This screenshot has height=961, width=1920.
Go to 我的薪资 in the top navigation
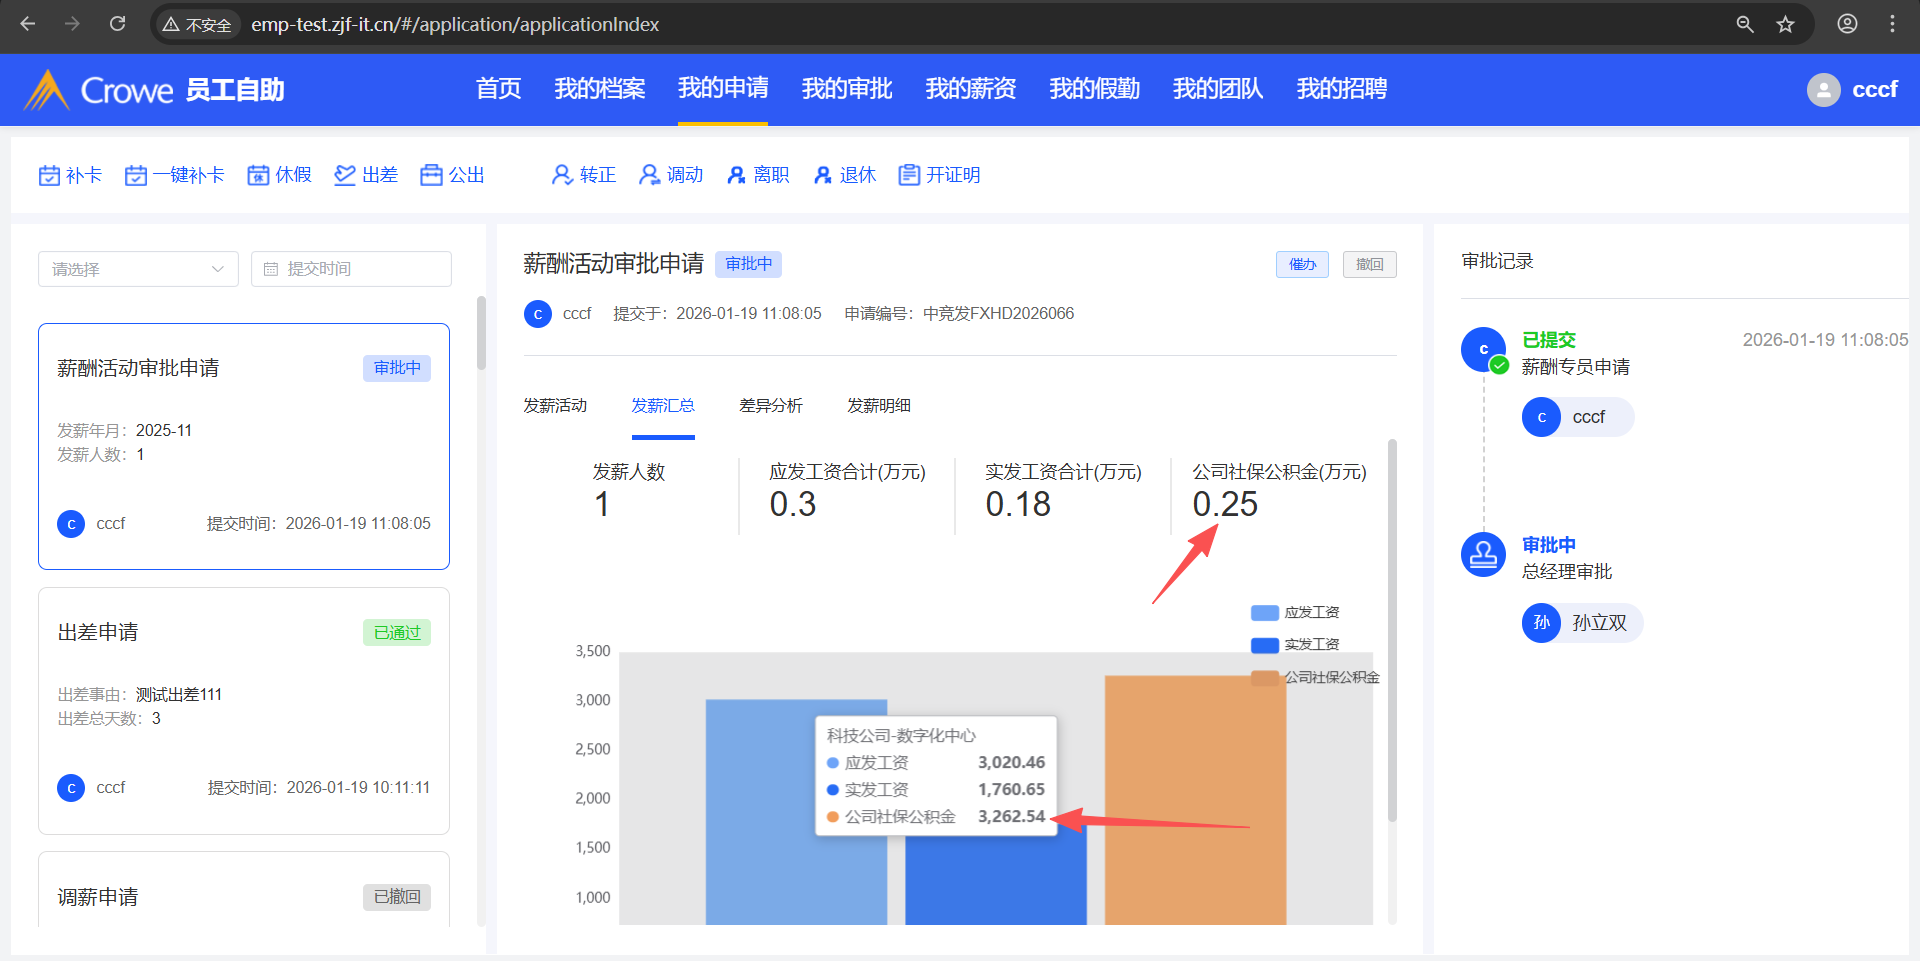pyautogui.click(x=970, y=89)
